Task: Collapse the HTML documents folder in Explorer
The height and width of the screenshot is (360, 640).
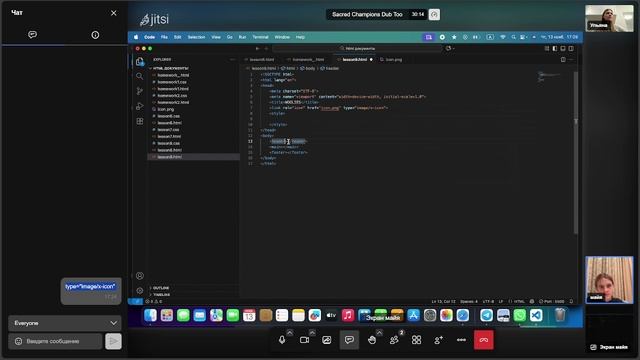Action: (x=170, y=68)
